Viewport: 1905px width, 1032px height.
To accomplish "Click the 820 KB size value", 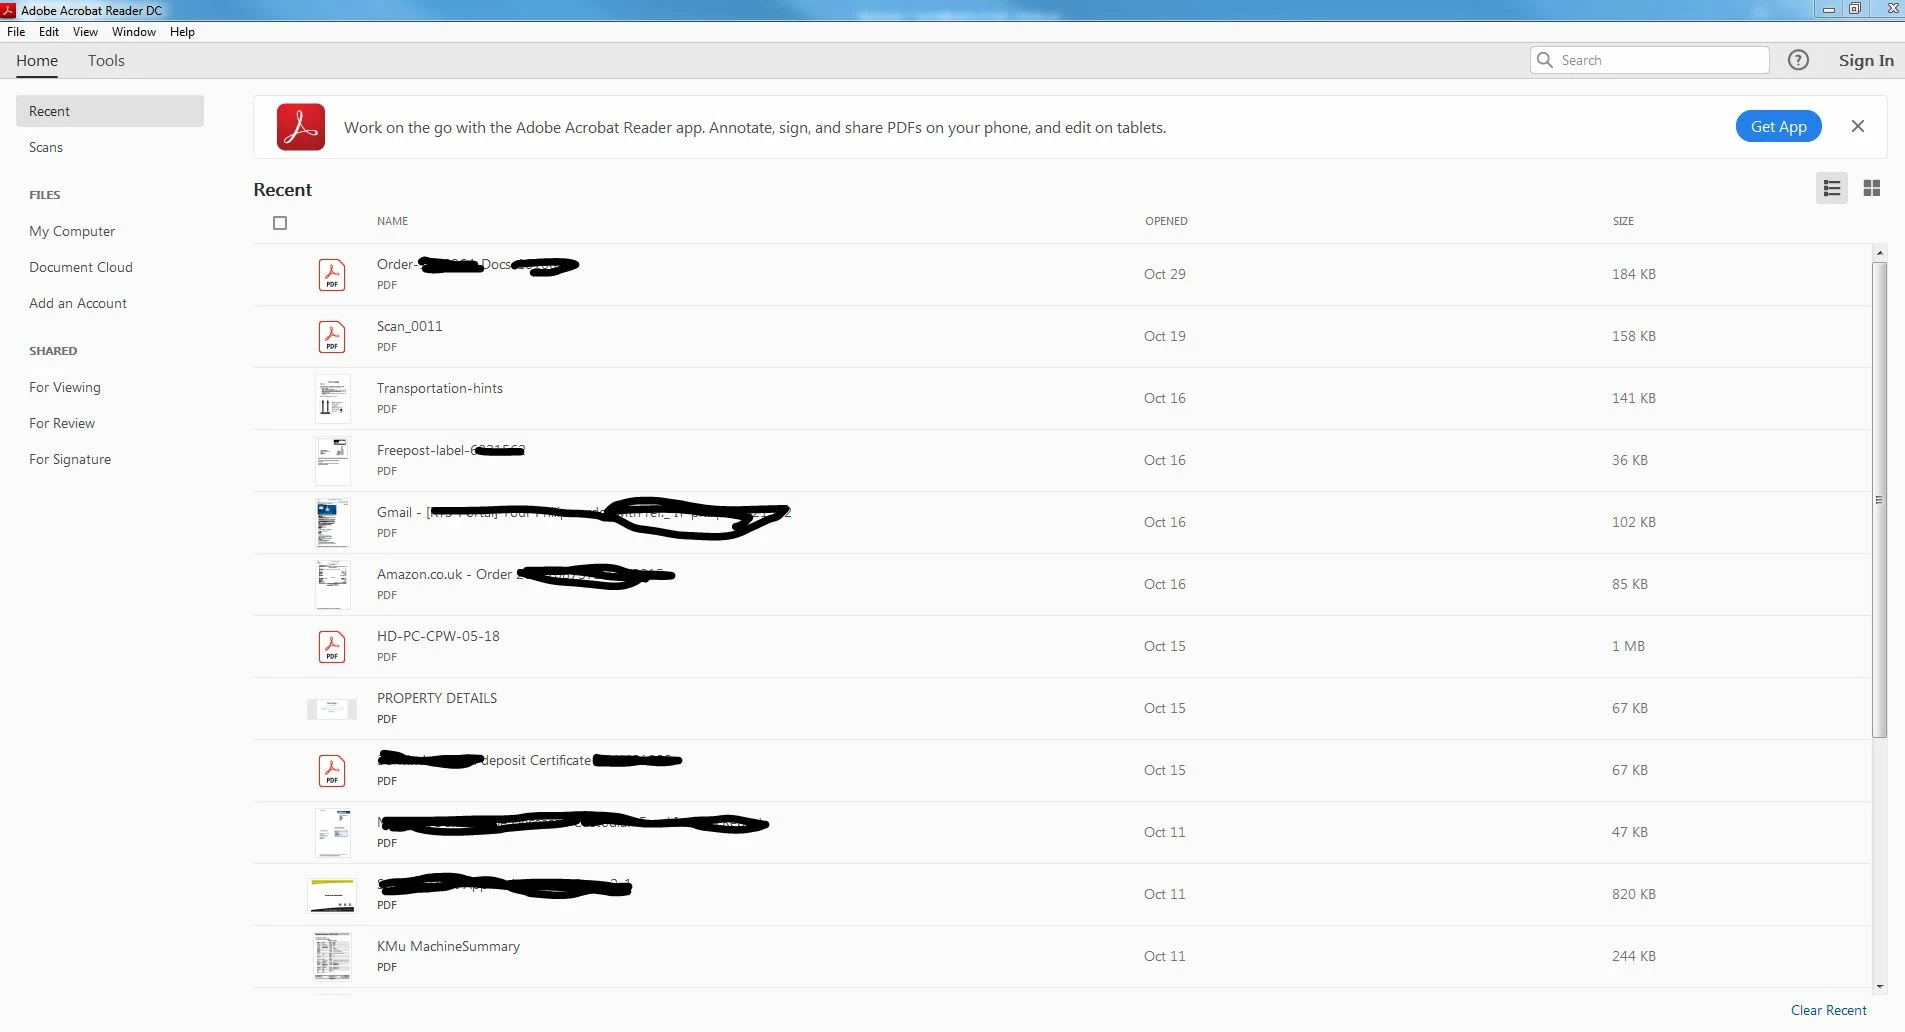I will tap(1634, 894).
